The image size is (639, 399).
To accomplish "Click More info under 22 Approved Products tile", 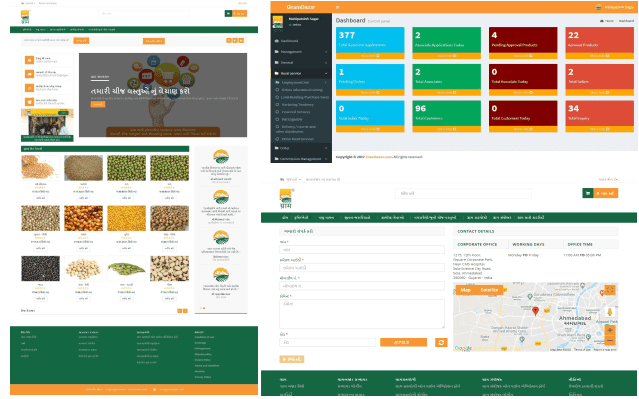I will click(x=599, y=56).
